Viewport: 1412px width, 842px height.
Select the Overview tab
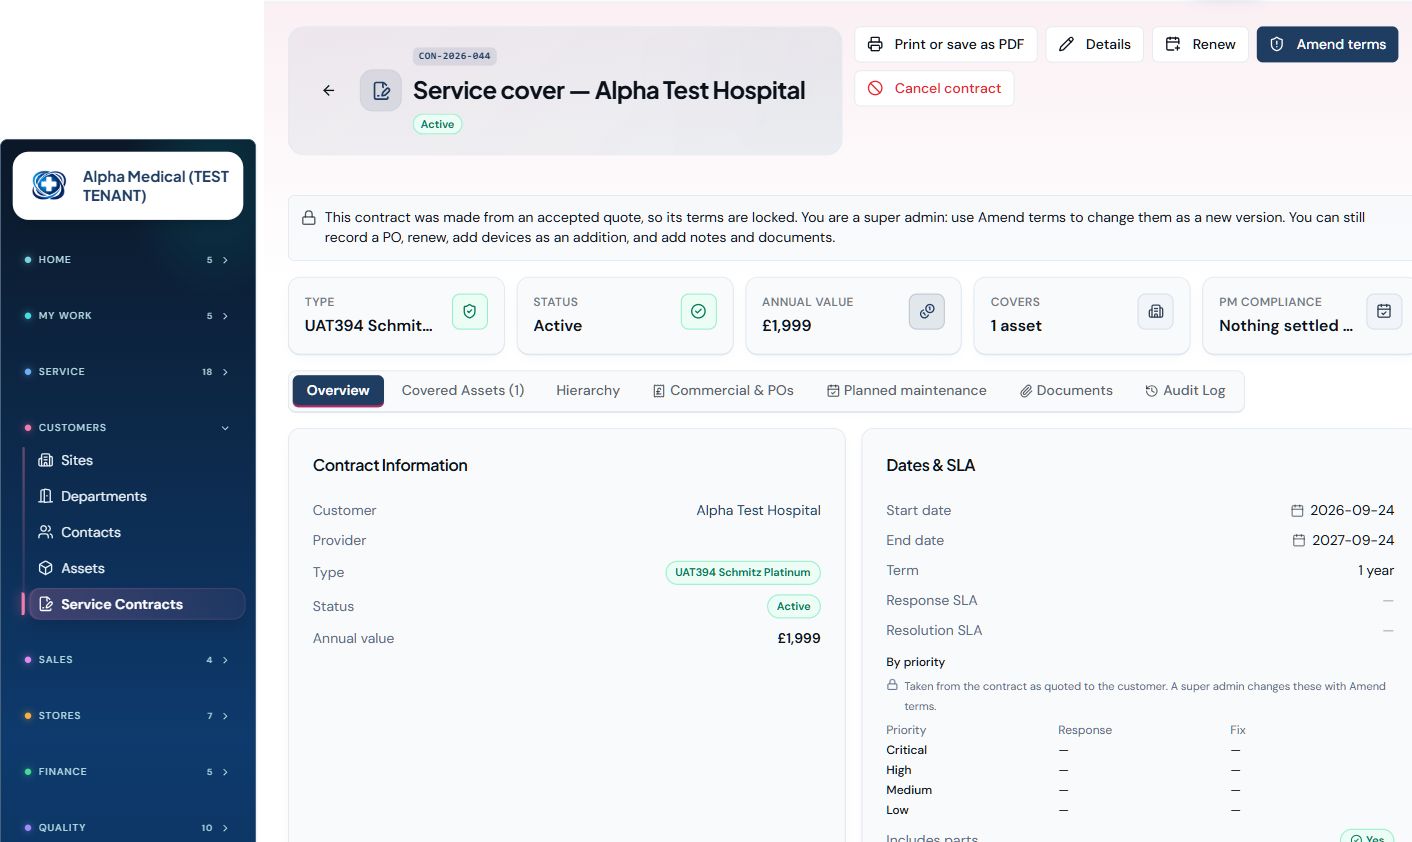338,391
